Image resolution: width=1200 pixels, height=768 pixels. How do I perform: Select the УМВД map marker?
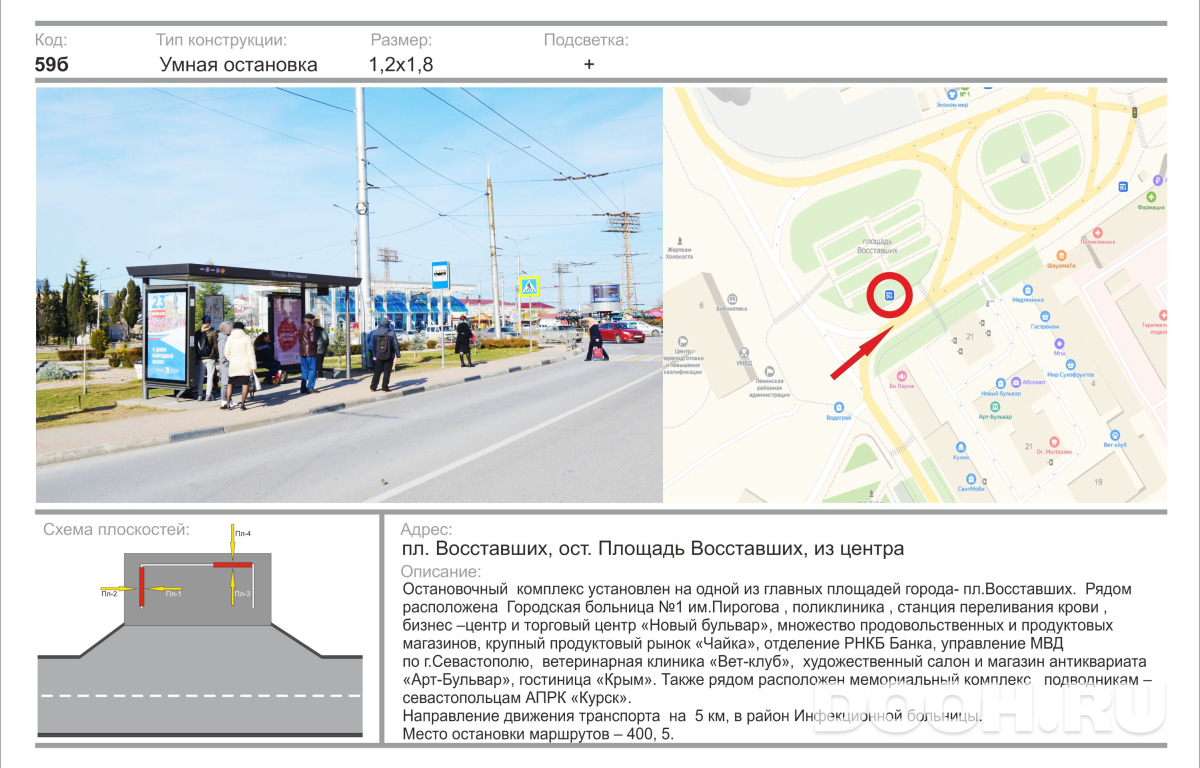tap(744, 351)
